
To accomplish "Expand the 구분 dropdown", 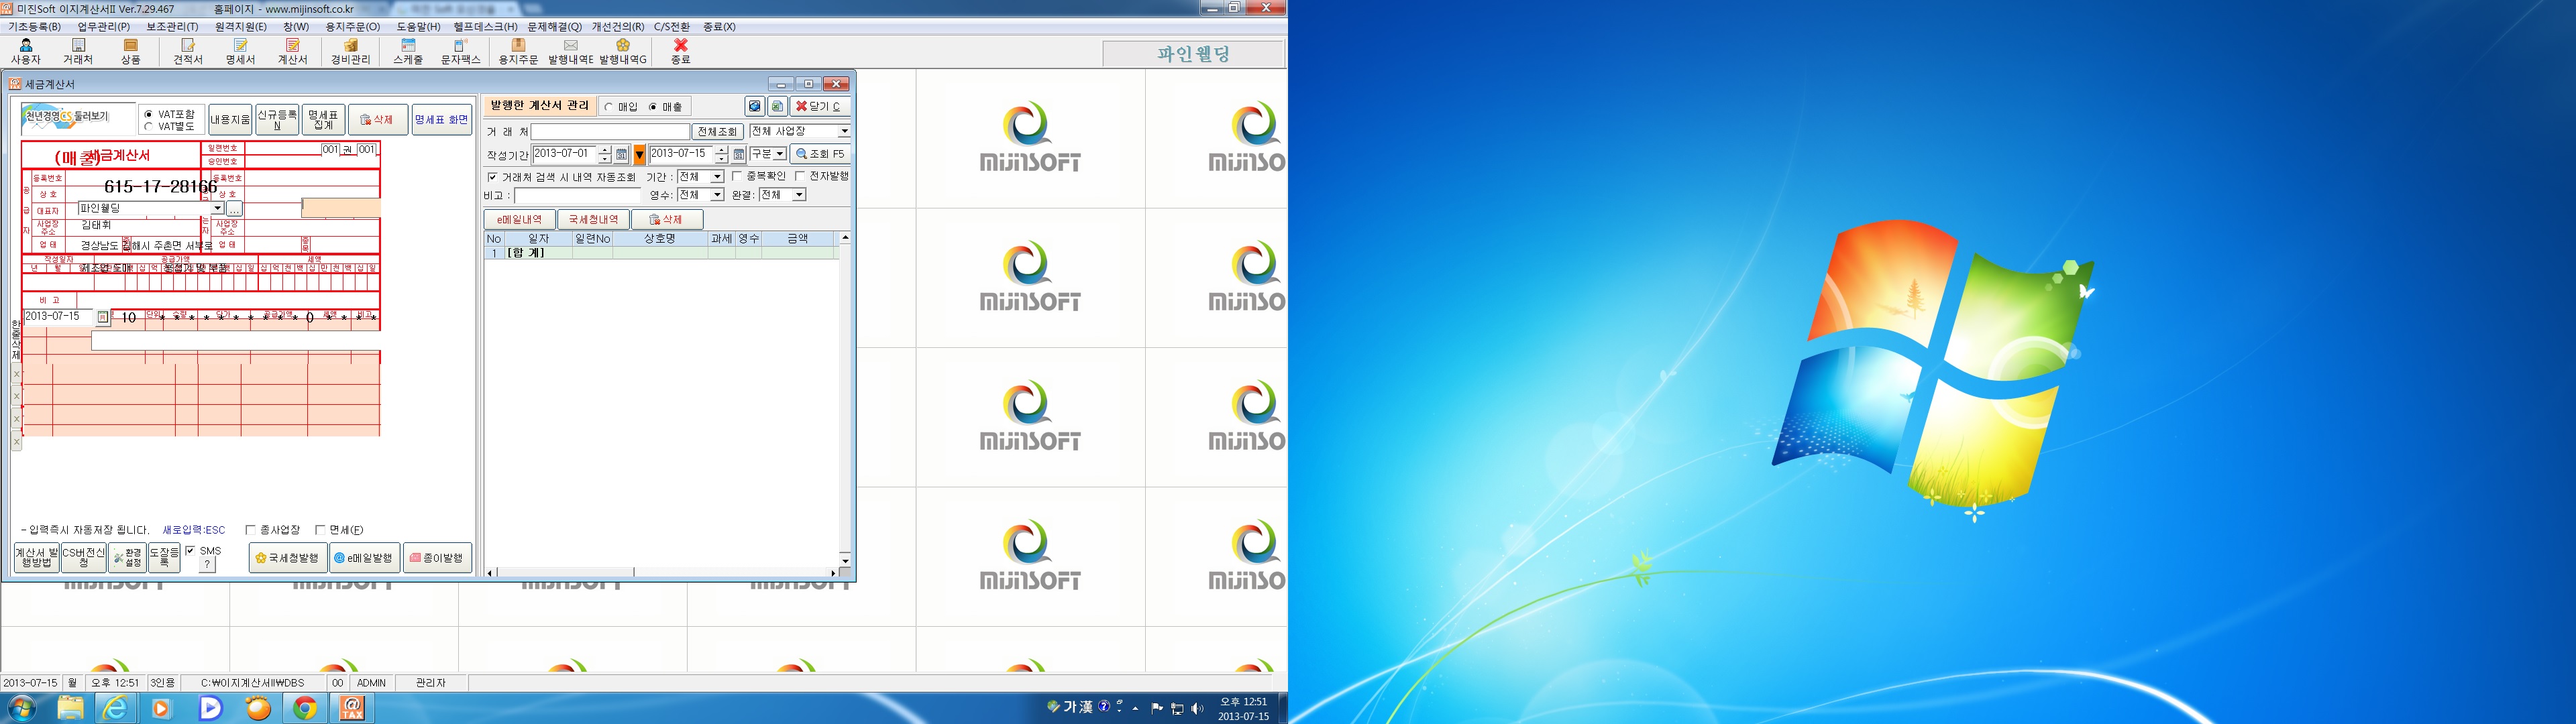I will point(780,154).
